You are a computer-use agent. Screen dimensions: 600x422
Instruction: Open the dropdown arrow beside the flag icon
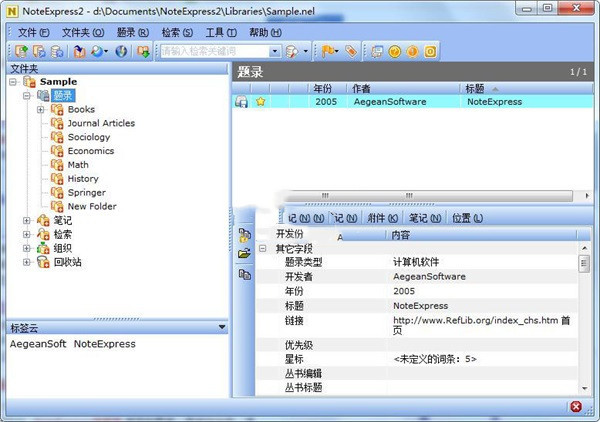[336, 51]
